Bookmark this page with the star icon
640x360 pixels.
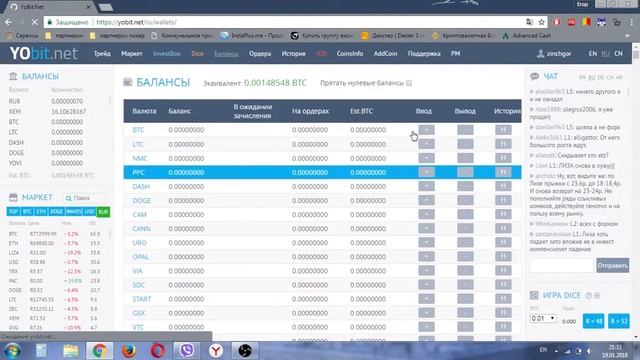point(541,22)
